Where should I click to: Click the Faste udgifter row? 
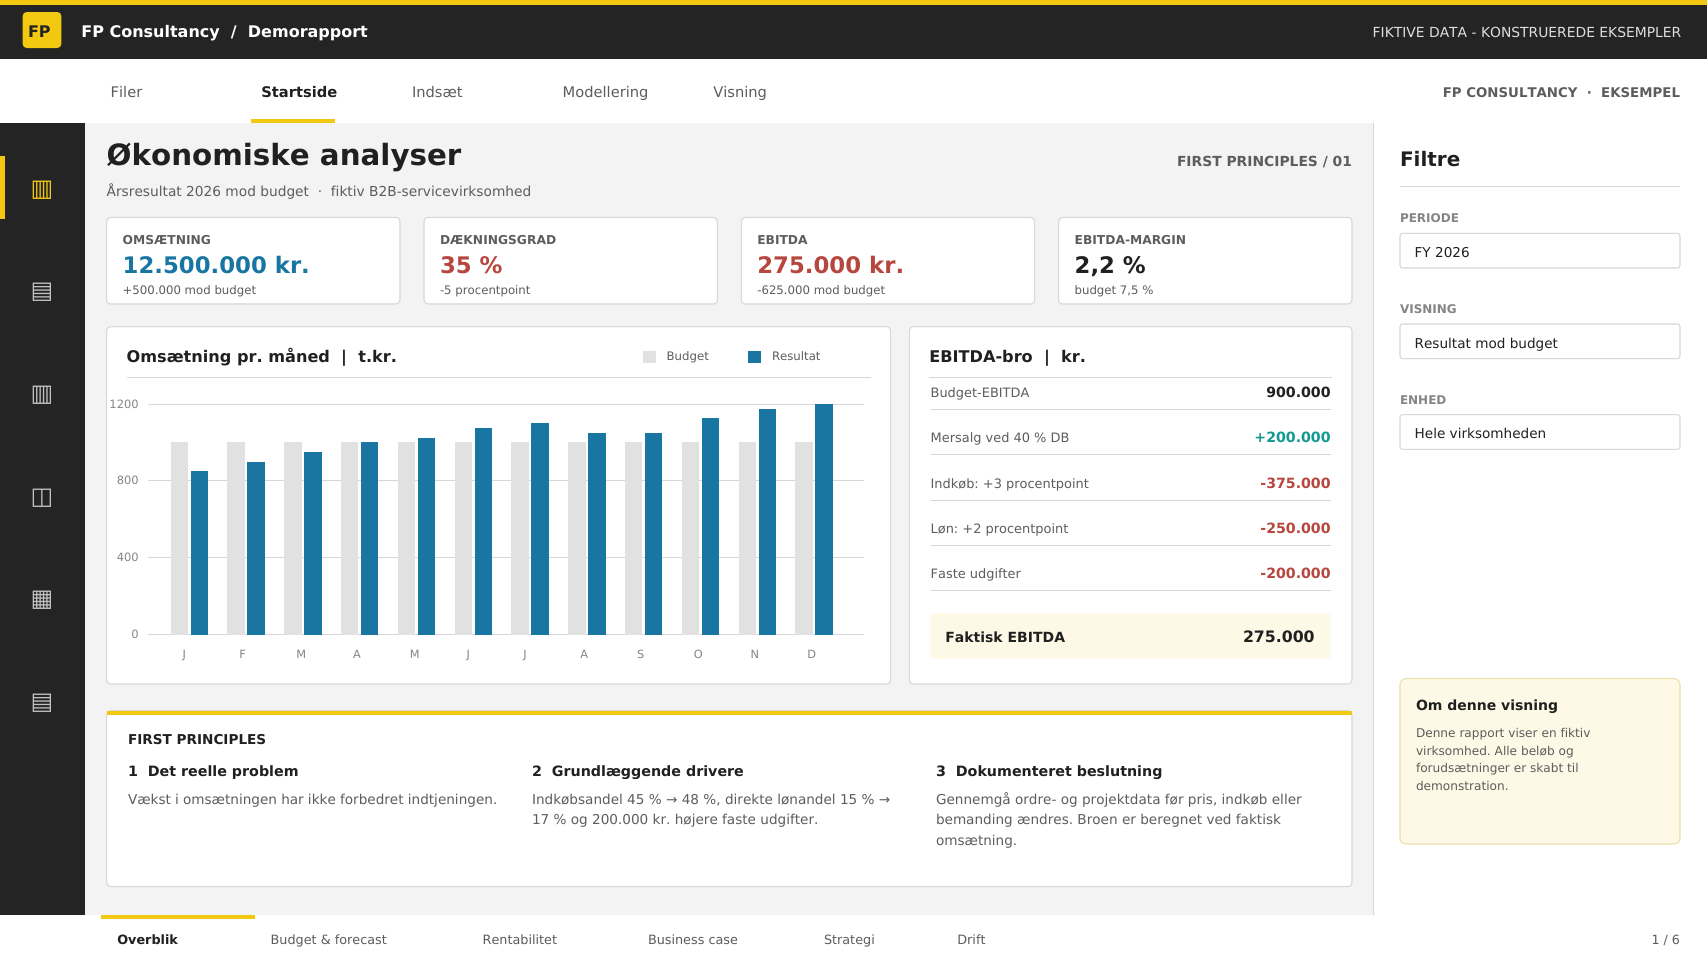point(1130,573)
